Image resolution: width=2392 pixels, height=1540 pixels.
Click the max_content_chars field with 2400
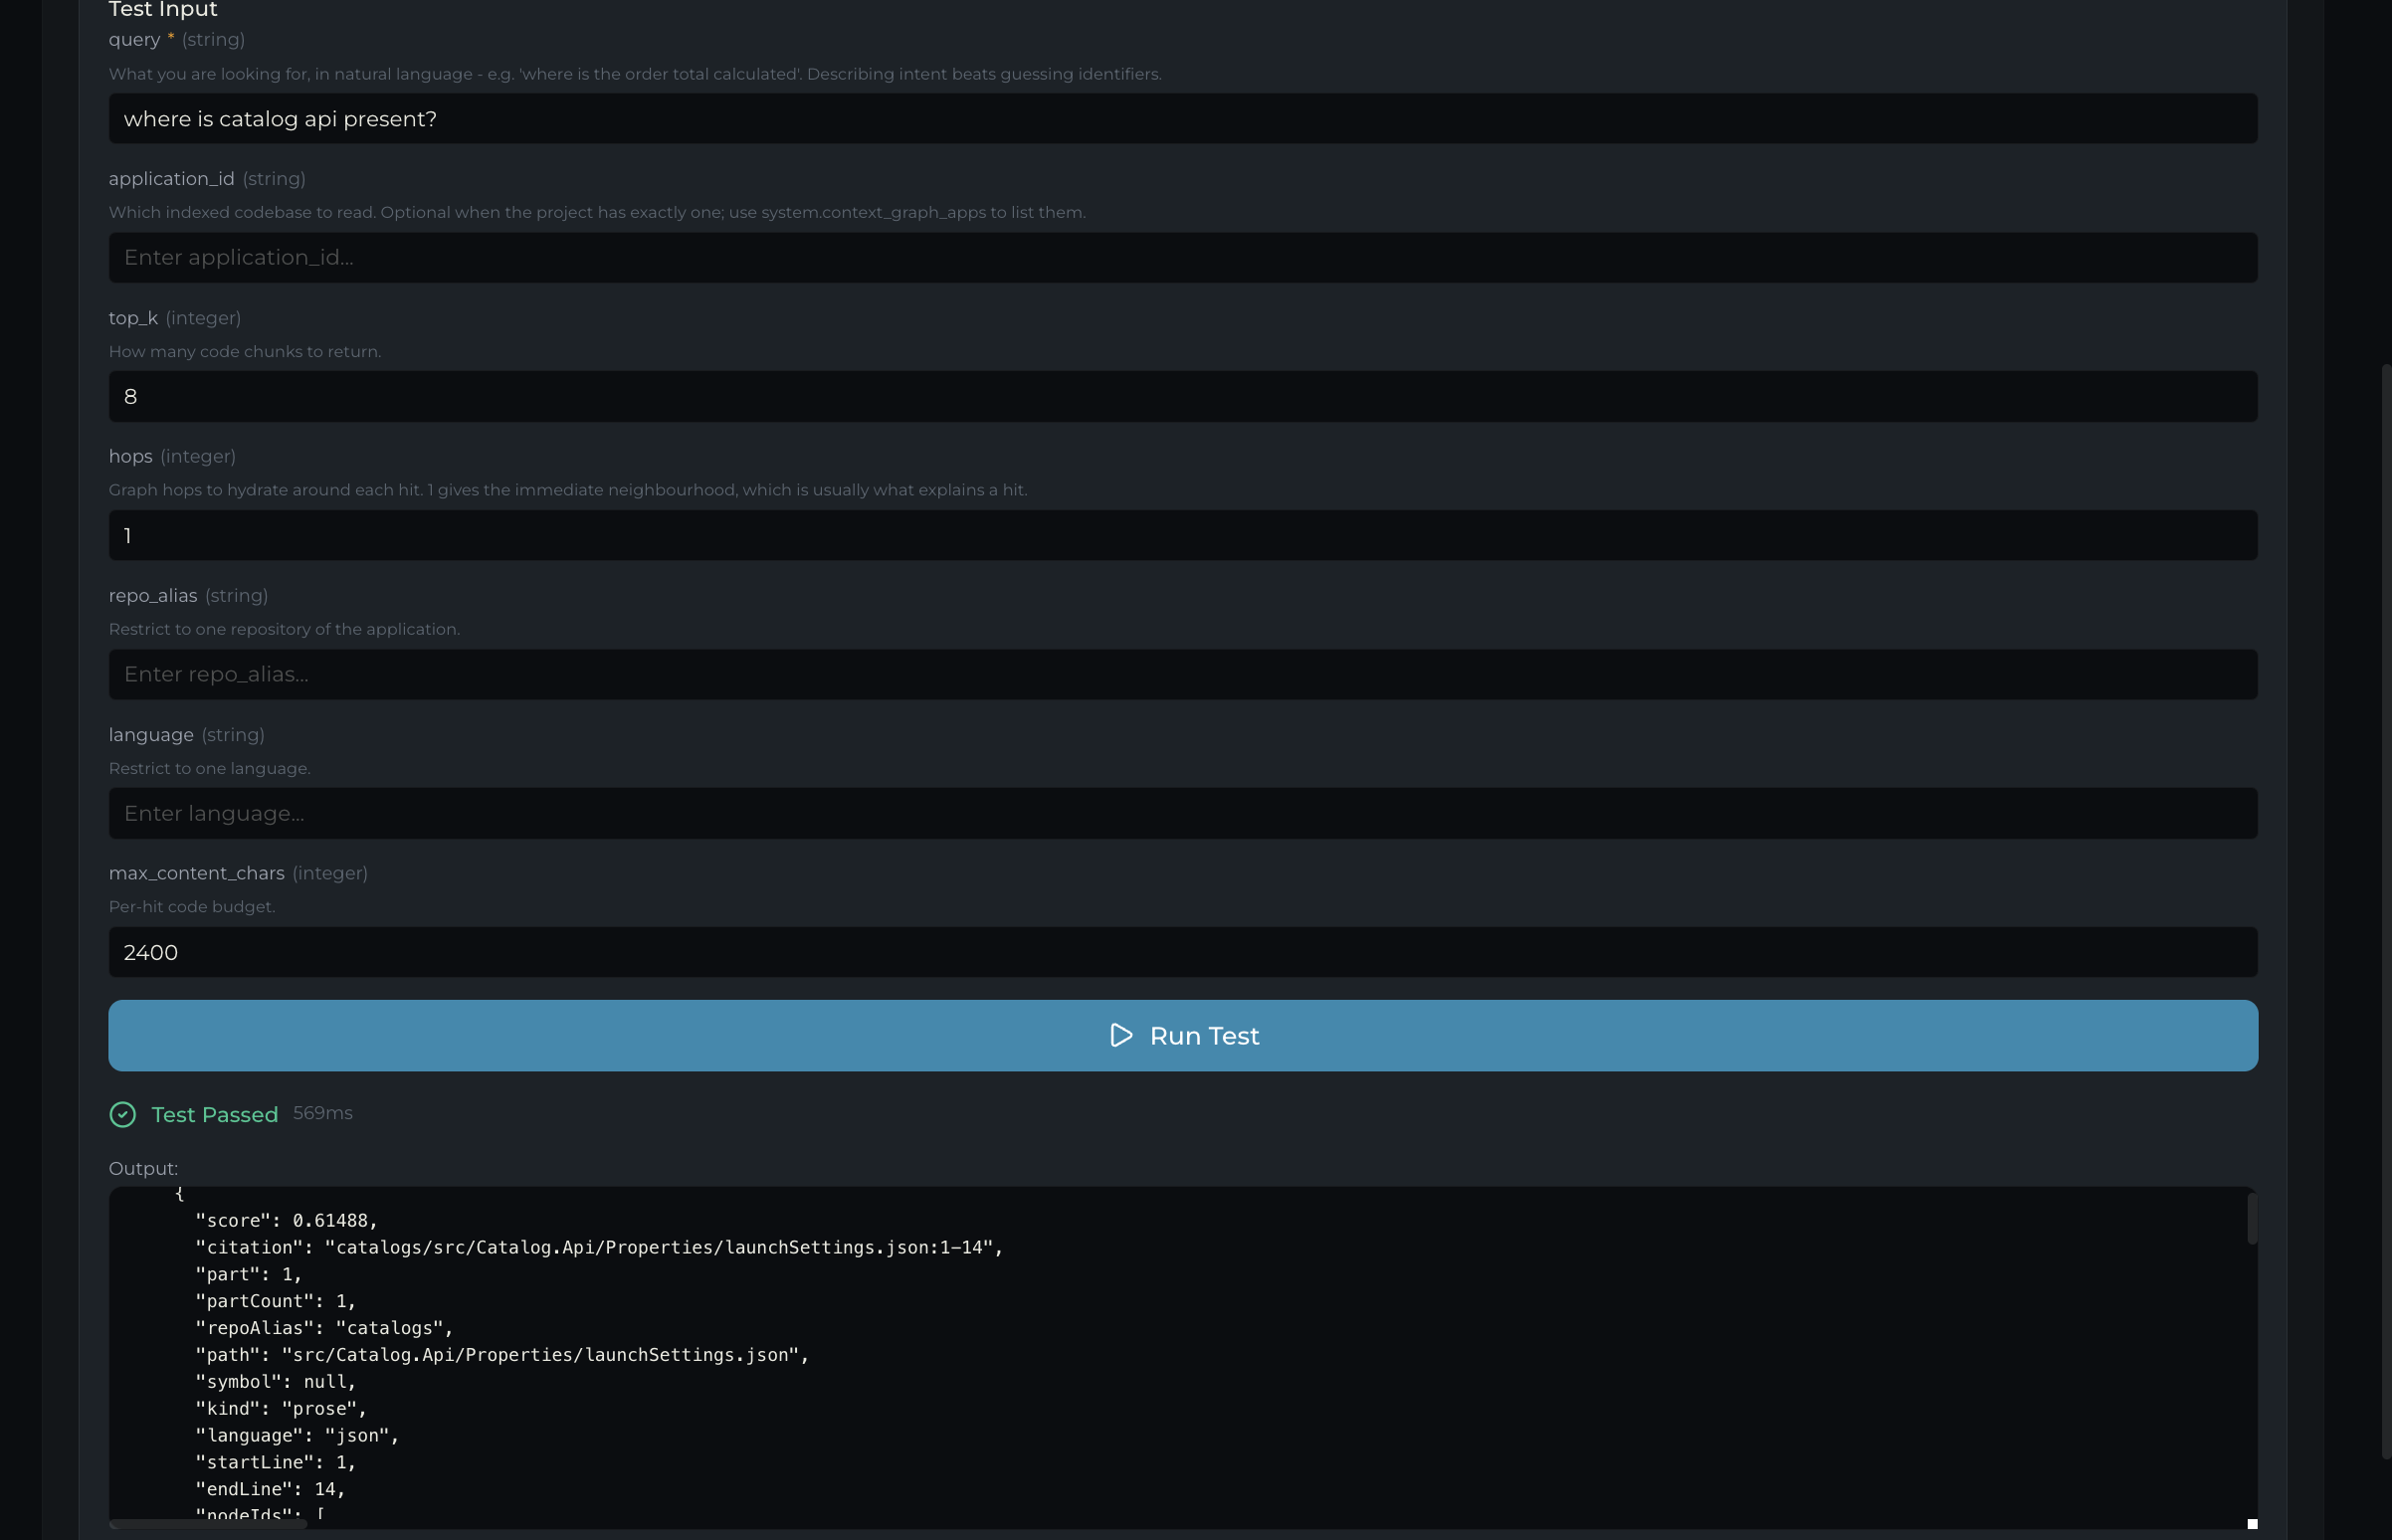click(1183, 952)
